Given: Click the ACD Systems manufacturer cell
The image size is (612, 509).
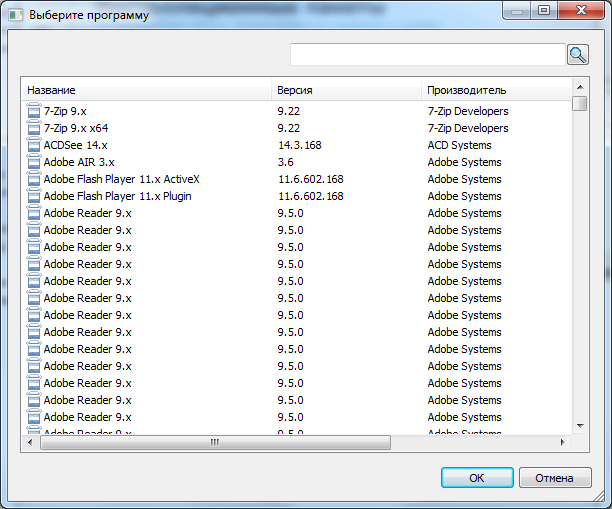Looking at the screenshot, I should coord(459,145).
